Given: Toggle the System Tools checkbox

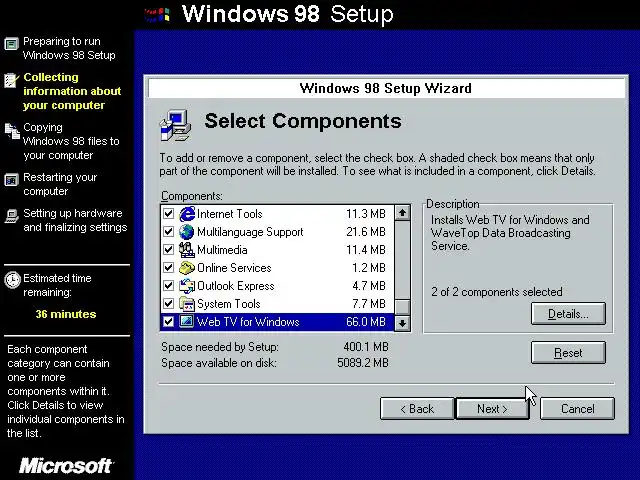Looking at the screenshot, I should click(168, 304).
